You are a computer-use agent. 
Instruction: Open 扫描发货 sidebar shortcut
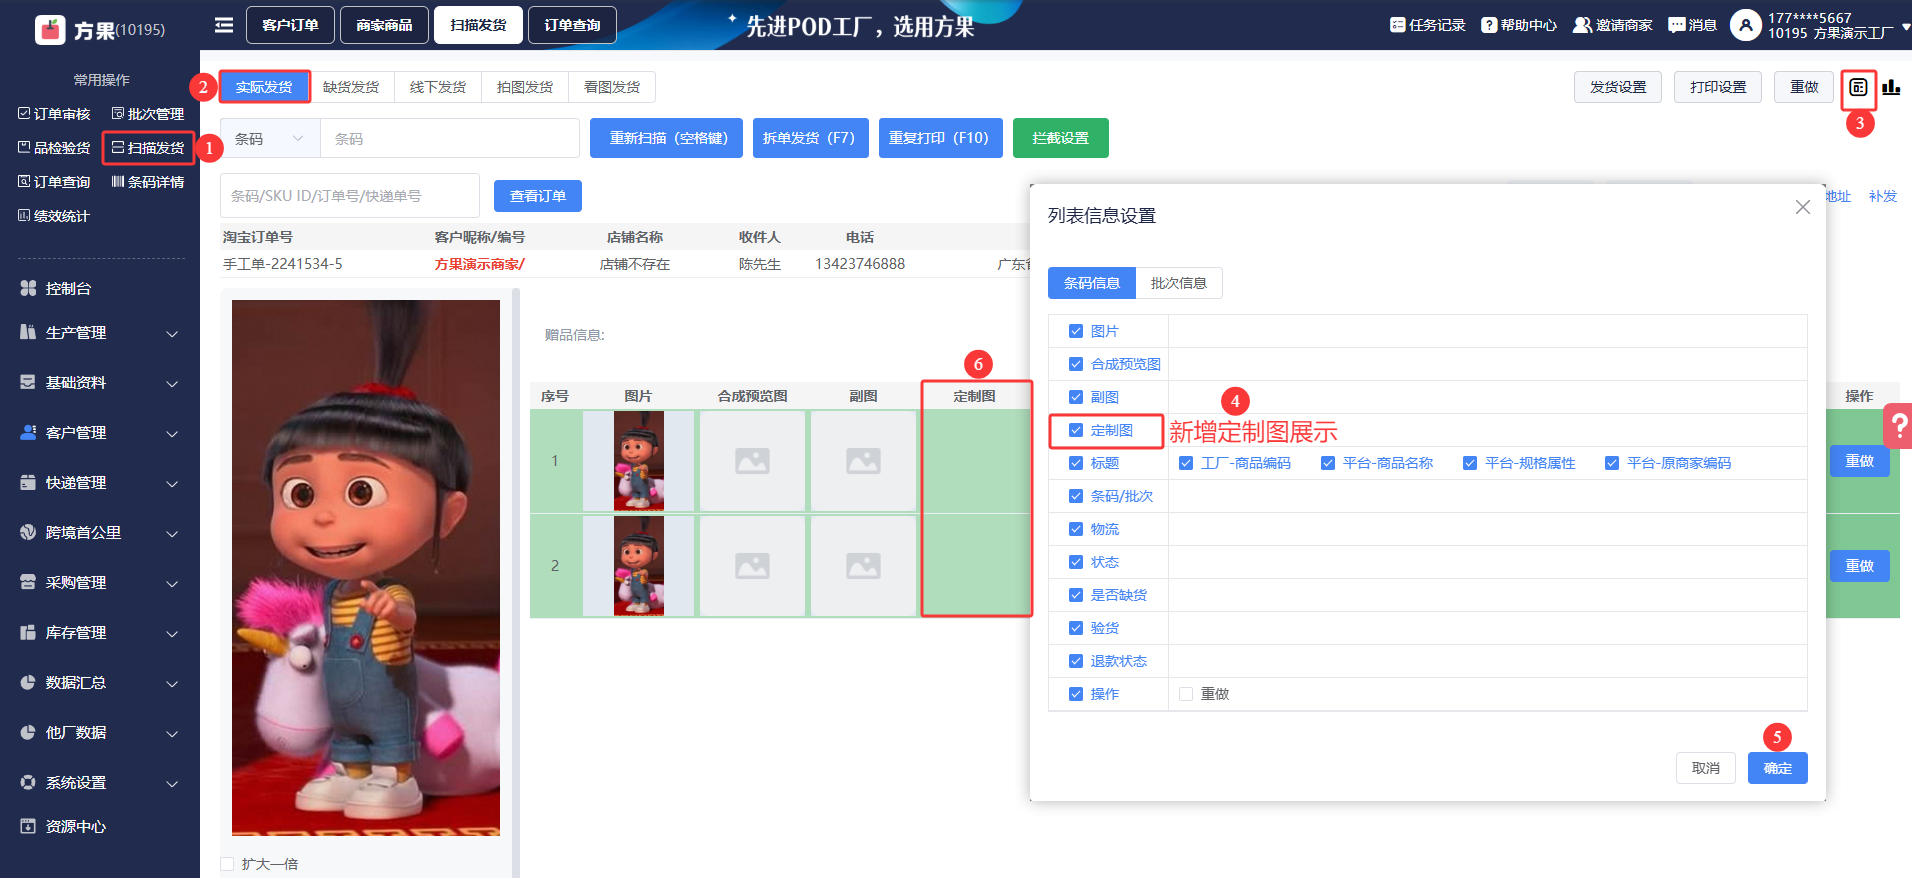tap(148, 148)
